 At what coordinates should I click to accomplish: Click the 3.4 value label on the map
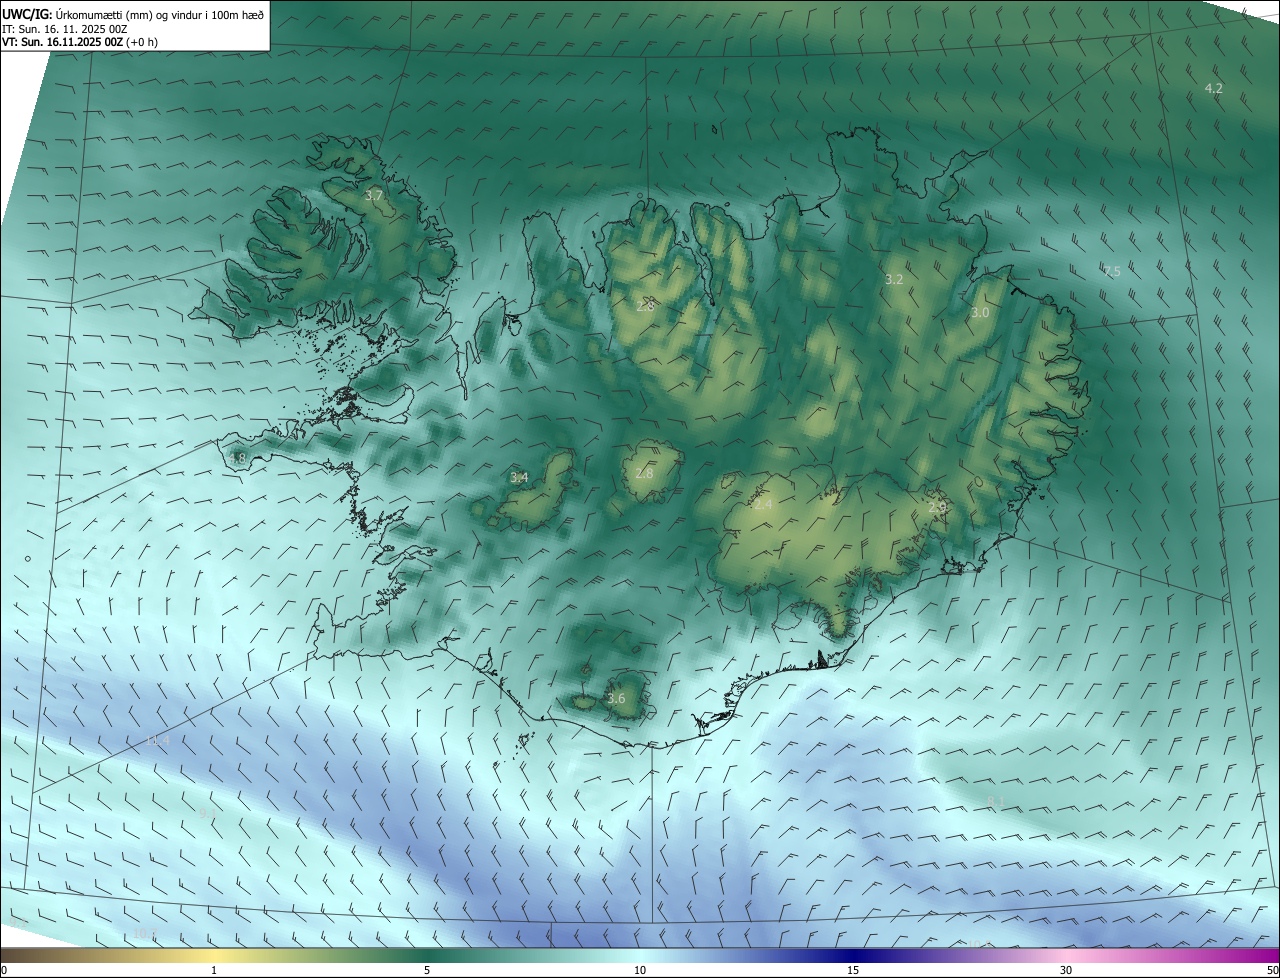point(519,478)
